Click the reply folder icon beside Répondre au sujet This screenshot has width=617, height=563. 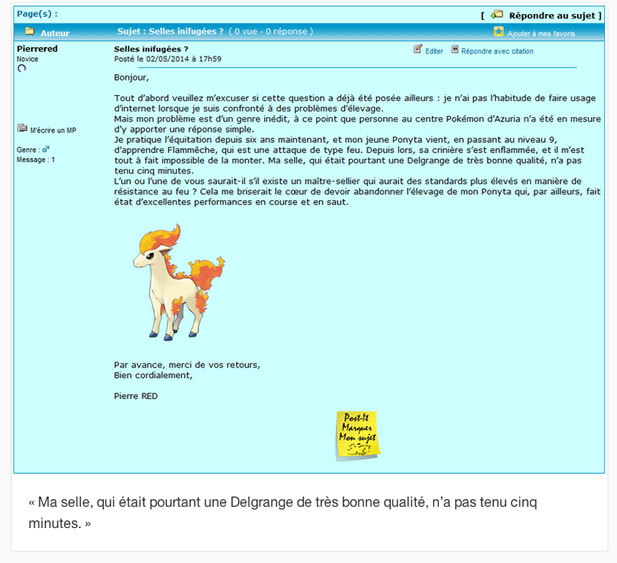pos(497,15)
